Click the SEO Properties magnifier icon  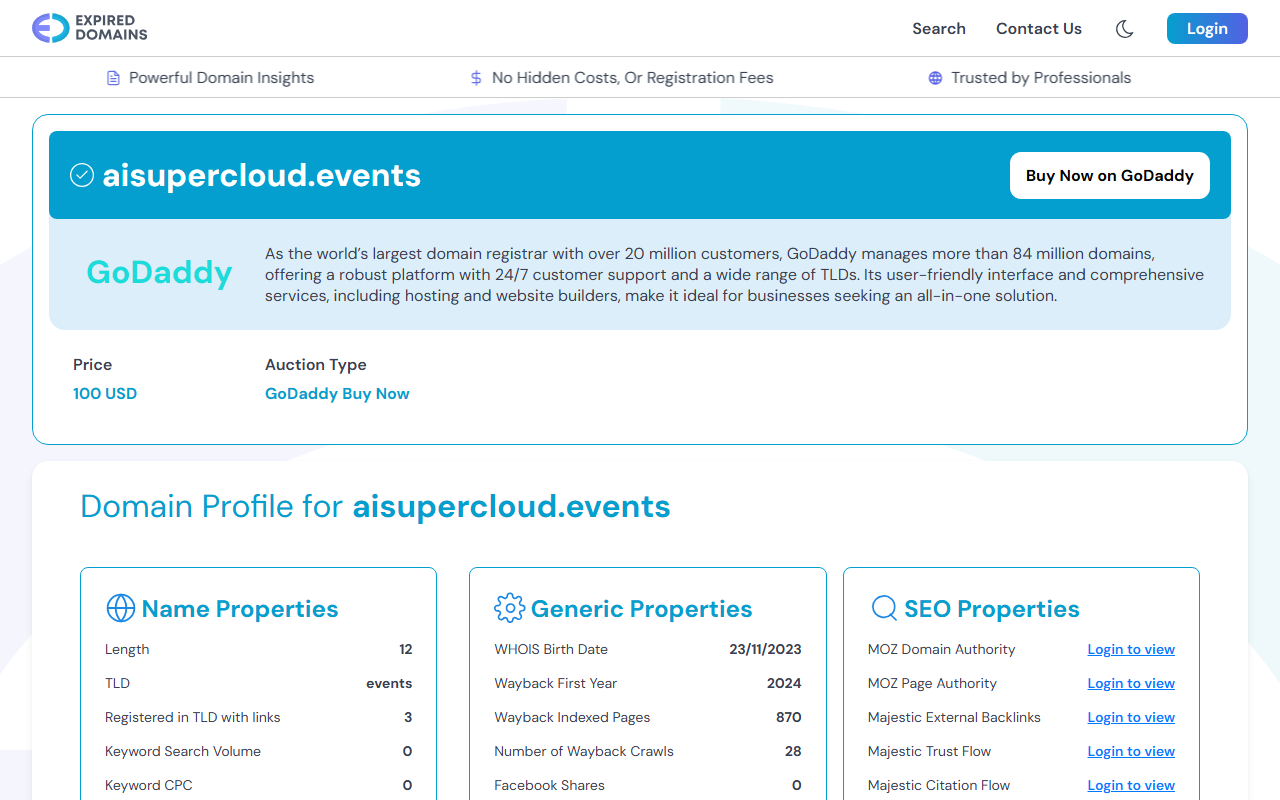(x=884, y=608)
